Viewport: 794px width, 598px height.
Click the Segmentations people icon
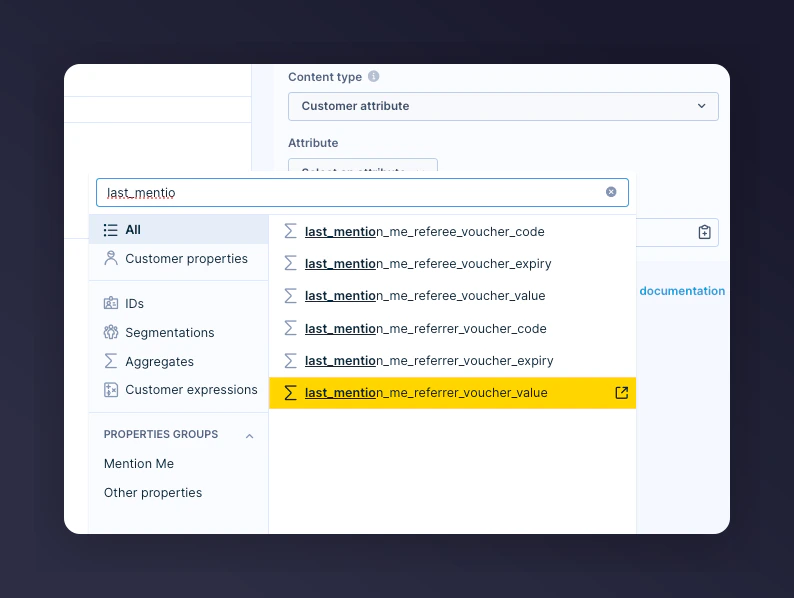point(111,332)
